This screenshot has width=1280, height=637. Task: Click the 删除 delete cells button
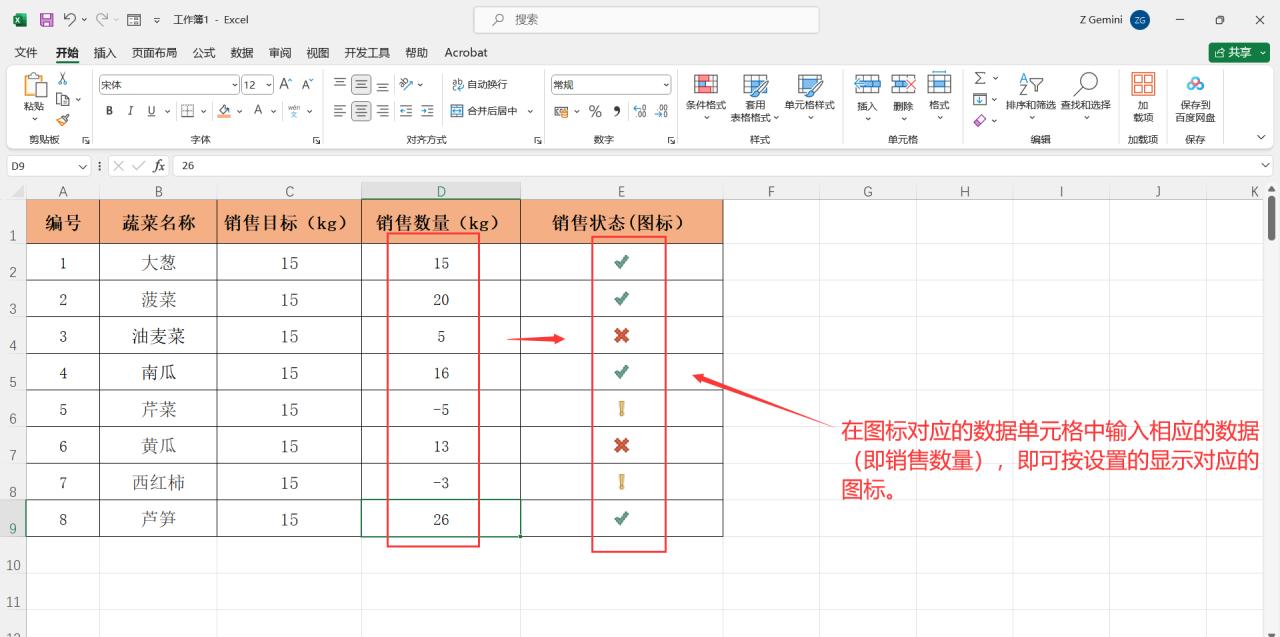[903, 98]
